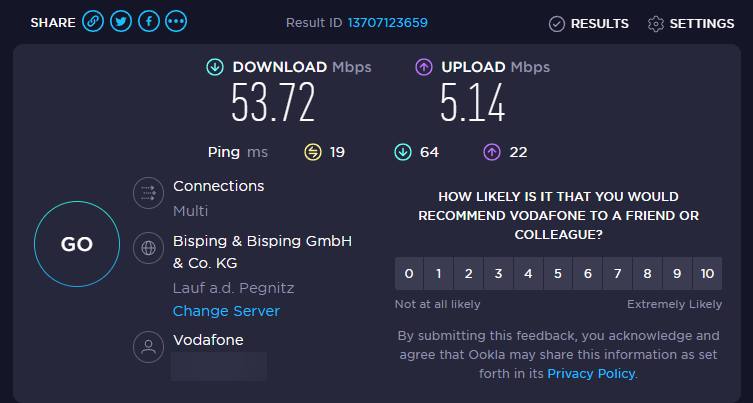753x403 pixels.
Task: Click the download arrow icon
Action: click(214, 67)
